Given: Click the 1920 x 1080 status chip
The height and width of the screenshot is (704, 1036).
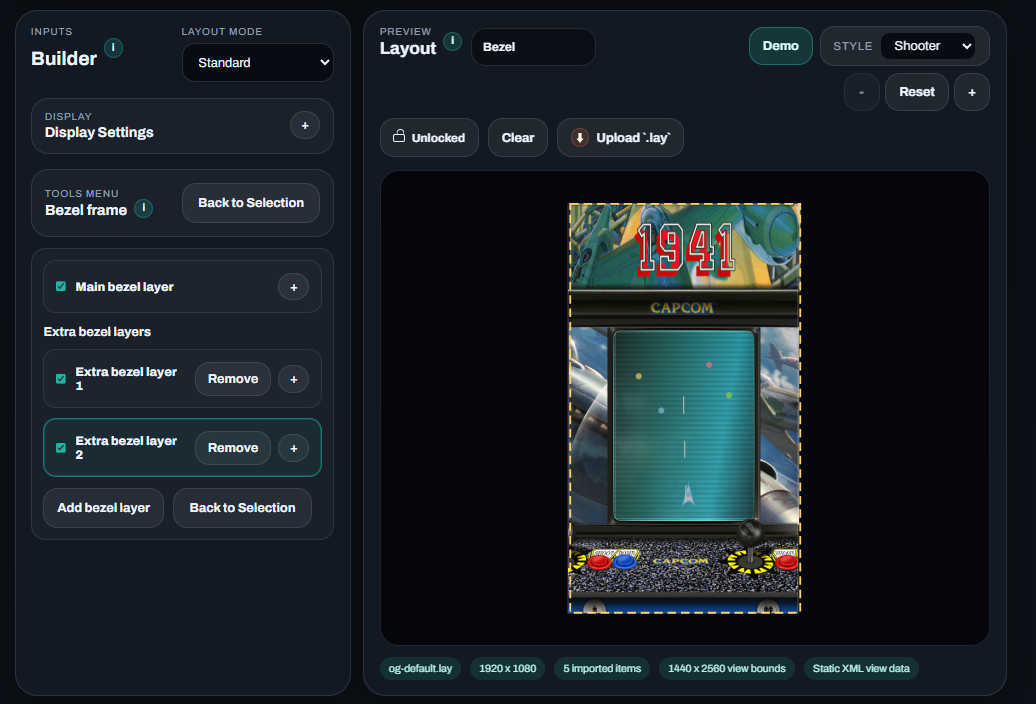Looking at the screenshot, I should pos(507,668).
